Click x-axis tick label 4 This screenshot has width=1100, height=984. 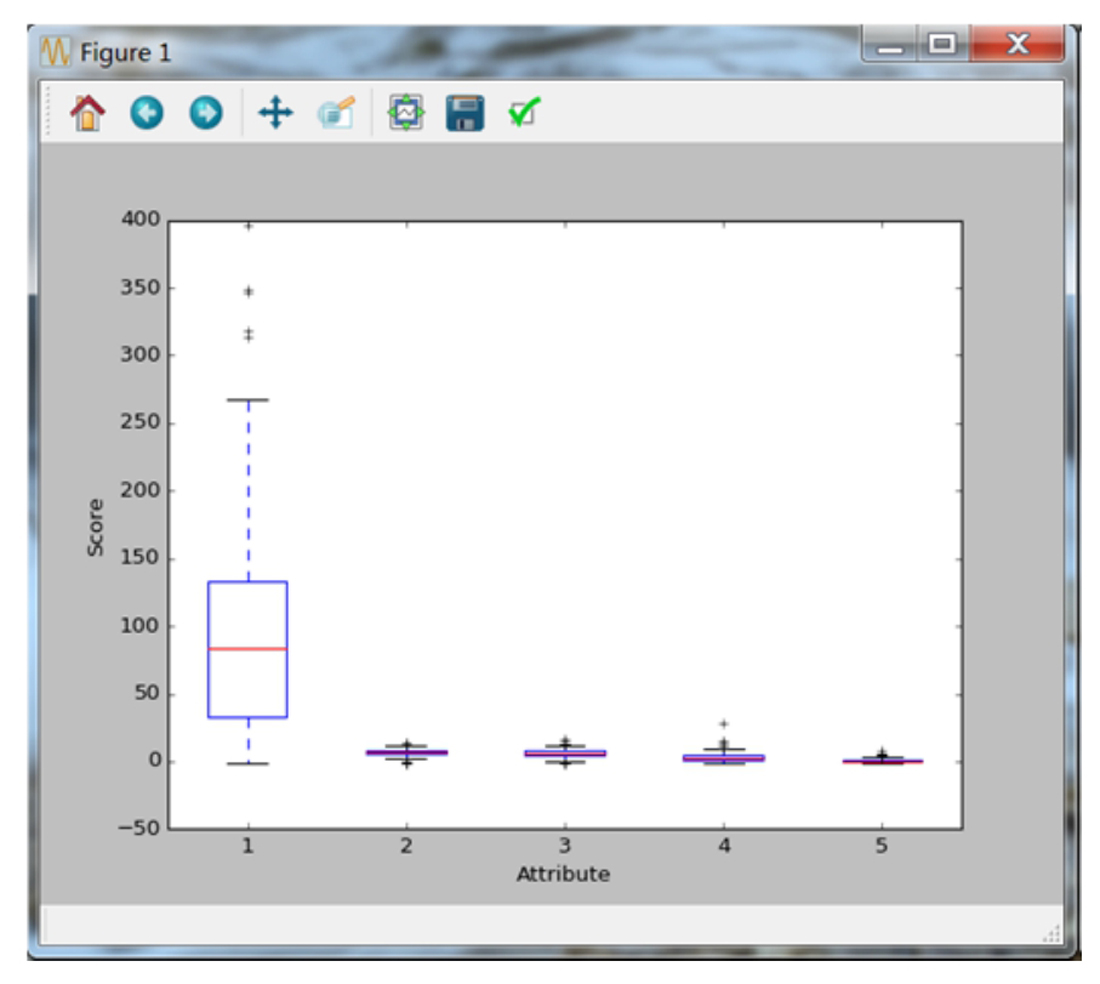(x=724, y=846)
